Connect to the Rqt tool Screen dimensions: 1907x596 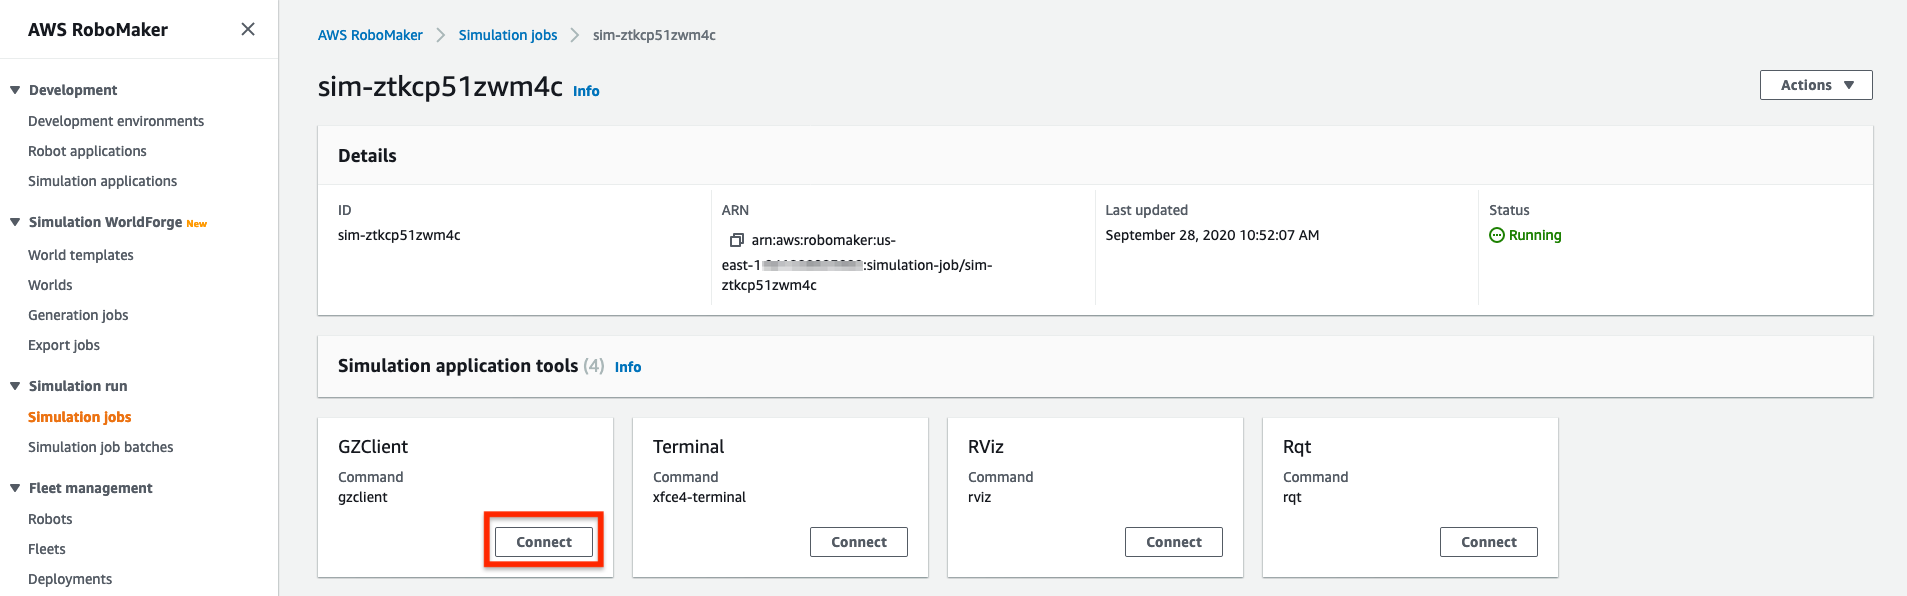[x=1489, y=542]
